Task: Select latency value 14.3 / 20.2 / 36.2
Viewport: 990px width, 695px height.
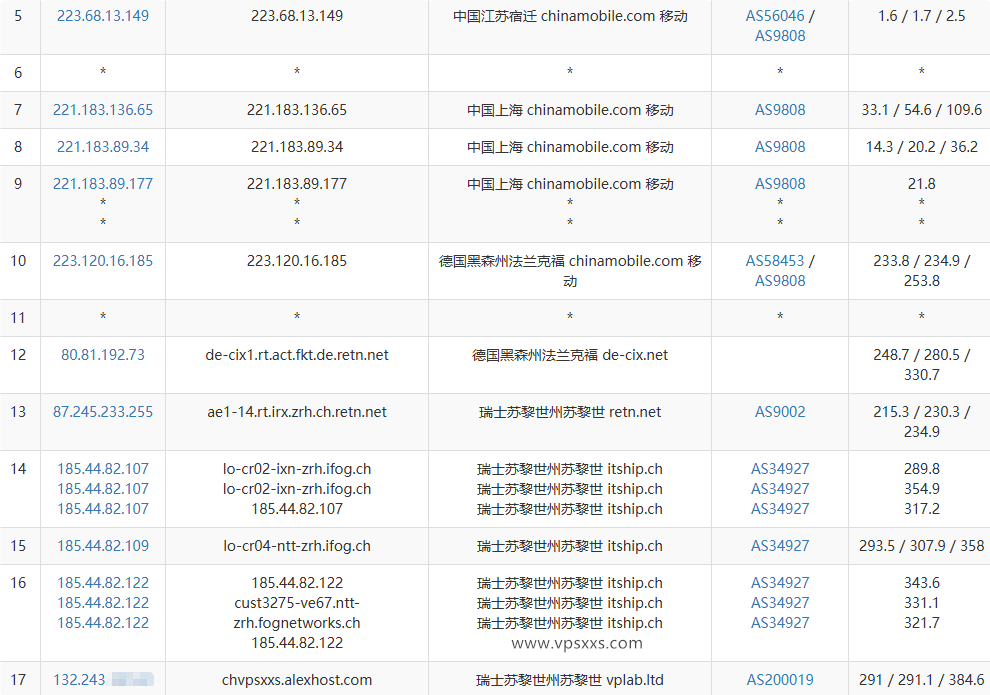Action: (x=922, y=147)
